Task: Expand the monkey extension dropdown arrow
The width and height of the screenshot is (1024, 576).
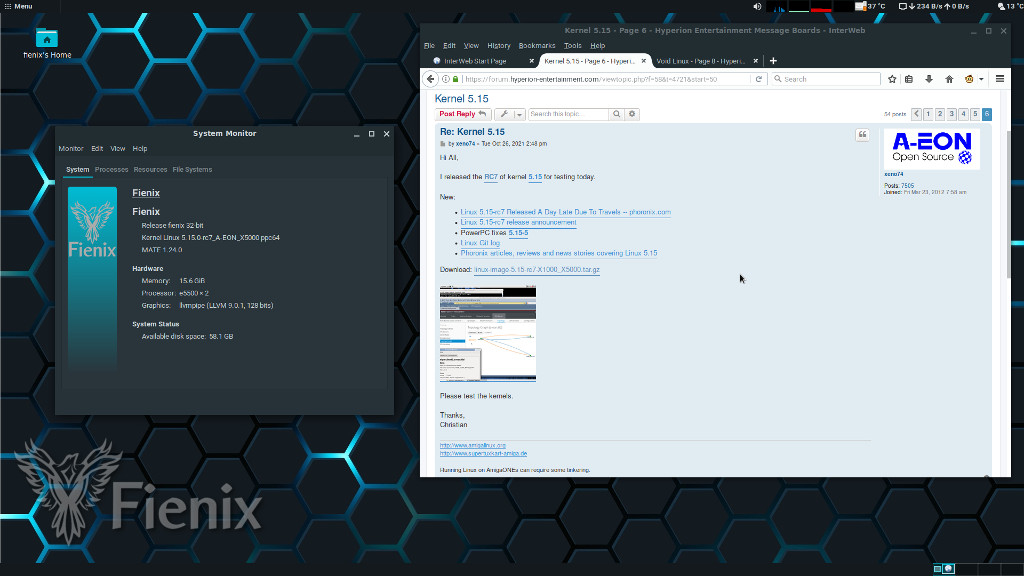Action: [x=981, y=79]
